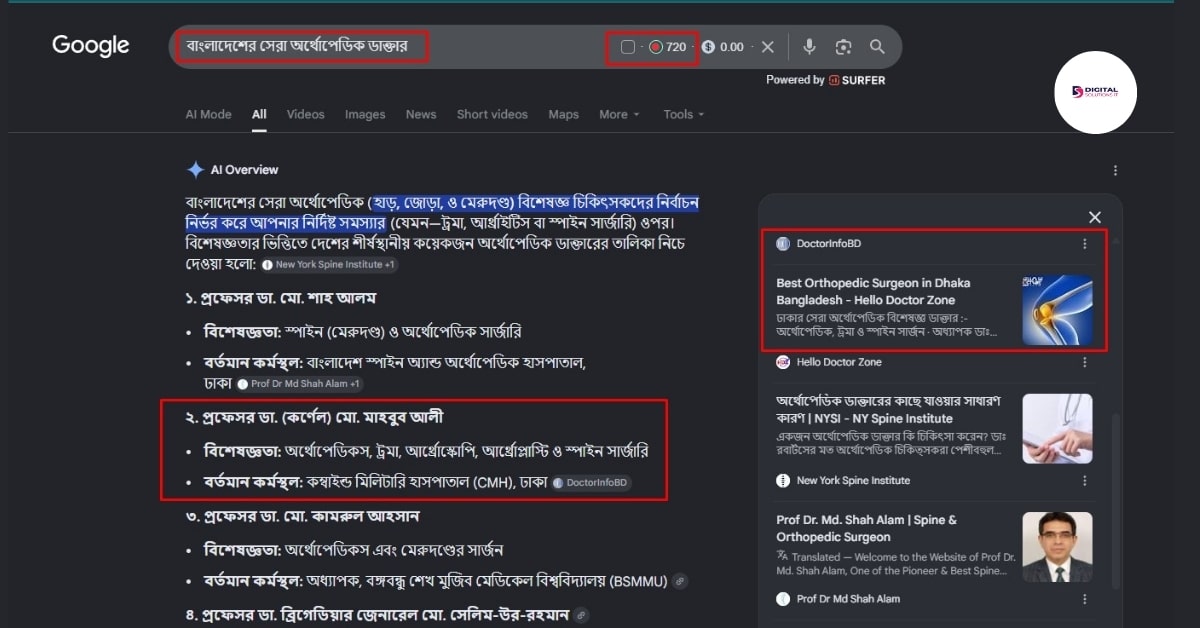The height and width of the screenshot is (628, 1200).
Task: Go to the News tab
Action: pos(421,114)
